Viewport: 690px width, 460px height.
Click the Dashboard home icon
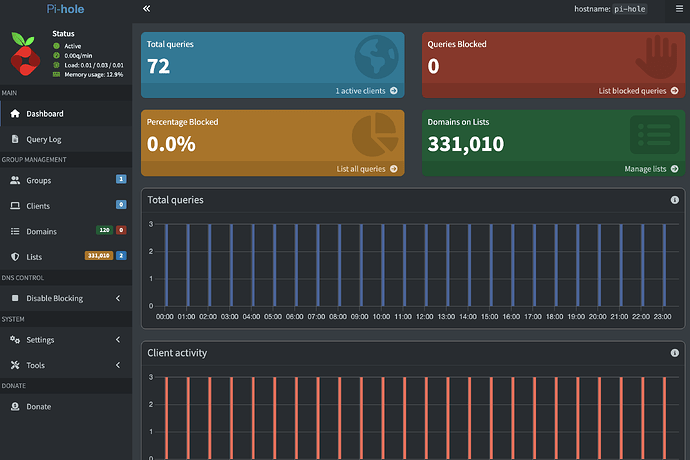[15, 114]
